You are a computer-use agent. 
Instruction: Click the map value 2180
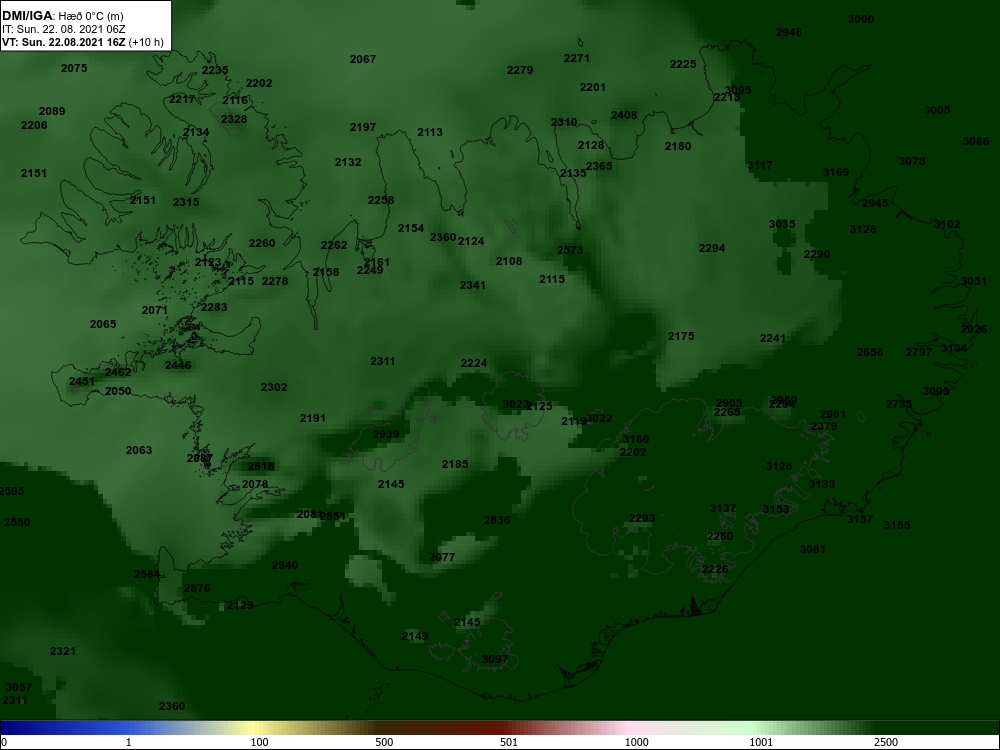(678, 146)
